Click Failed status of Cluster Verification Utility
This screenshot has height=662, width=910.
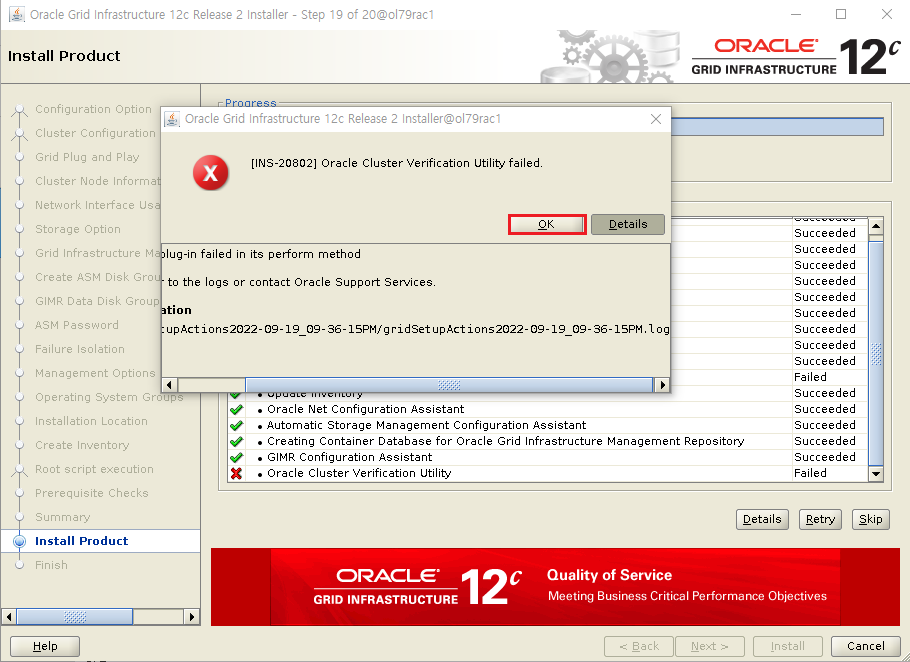[x=810, y=473]
